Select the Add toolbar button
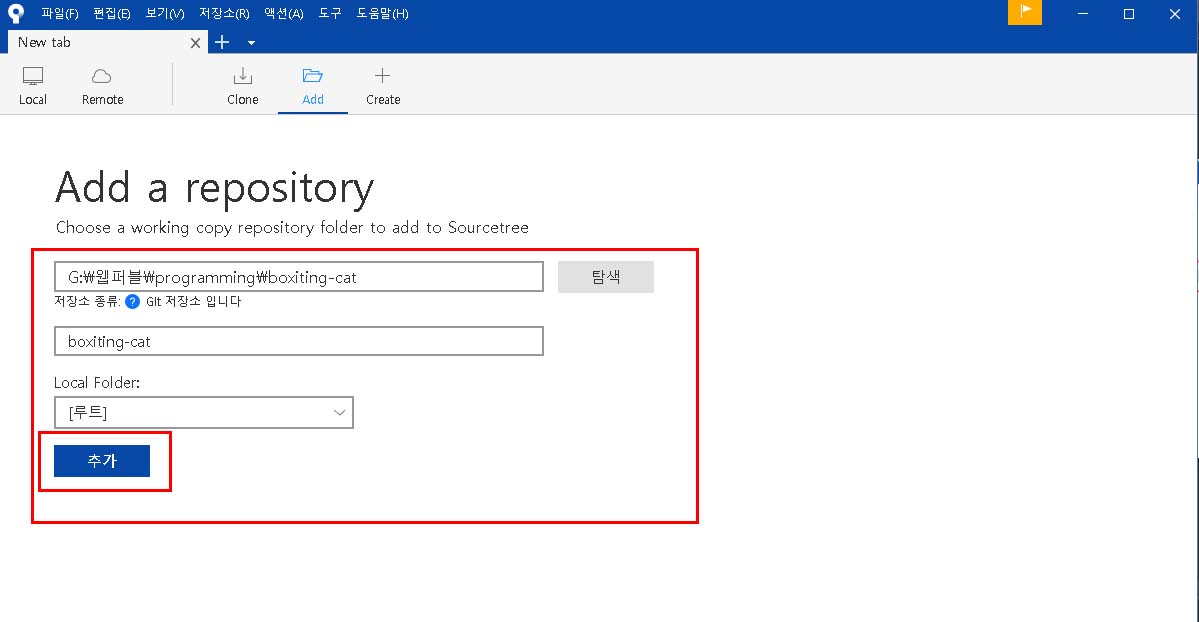 pos(313,85)
